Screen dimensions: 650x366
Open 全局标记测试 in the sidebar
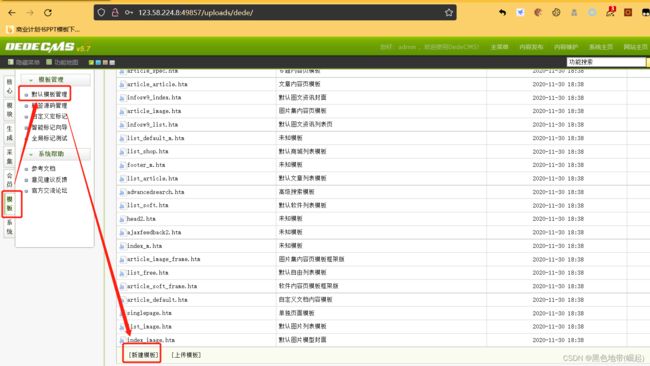point(49,138)
